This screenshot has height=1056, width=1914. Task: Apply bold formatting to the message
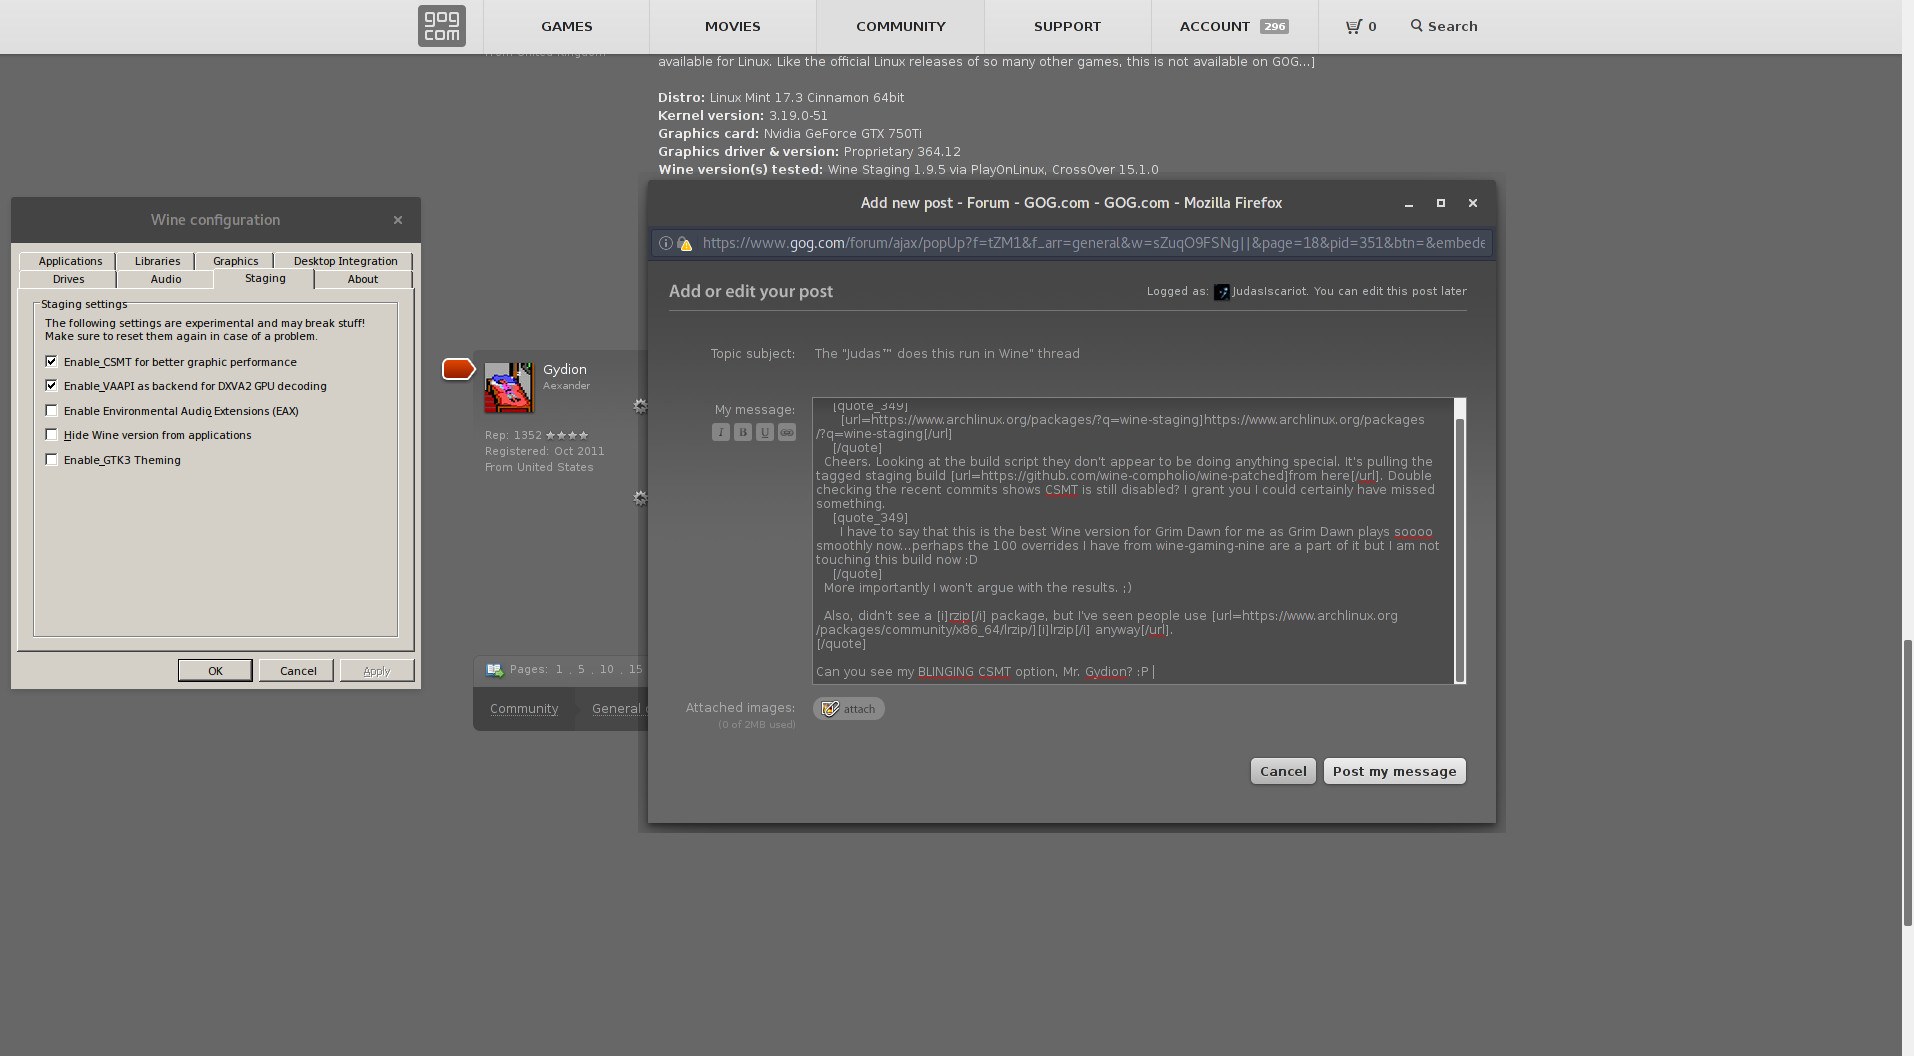point(743,432)
